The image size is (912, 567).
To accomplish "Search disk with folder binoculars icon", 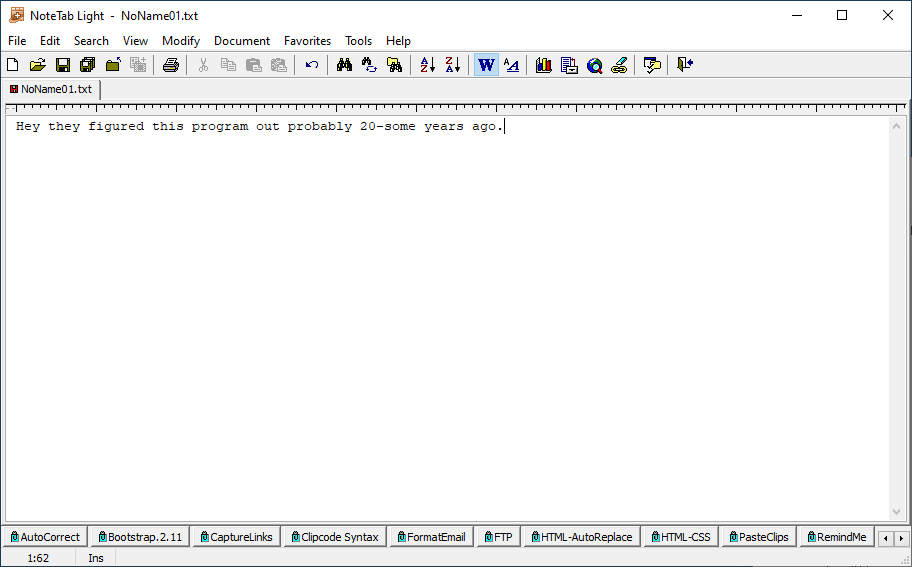I will pyautogui.click(x=394, y=65).
